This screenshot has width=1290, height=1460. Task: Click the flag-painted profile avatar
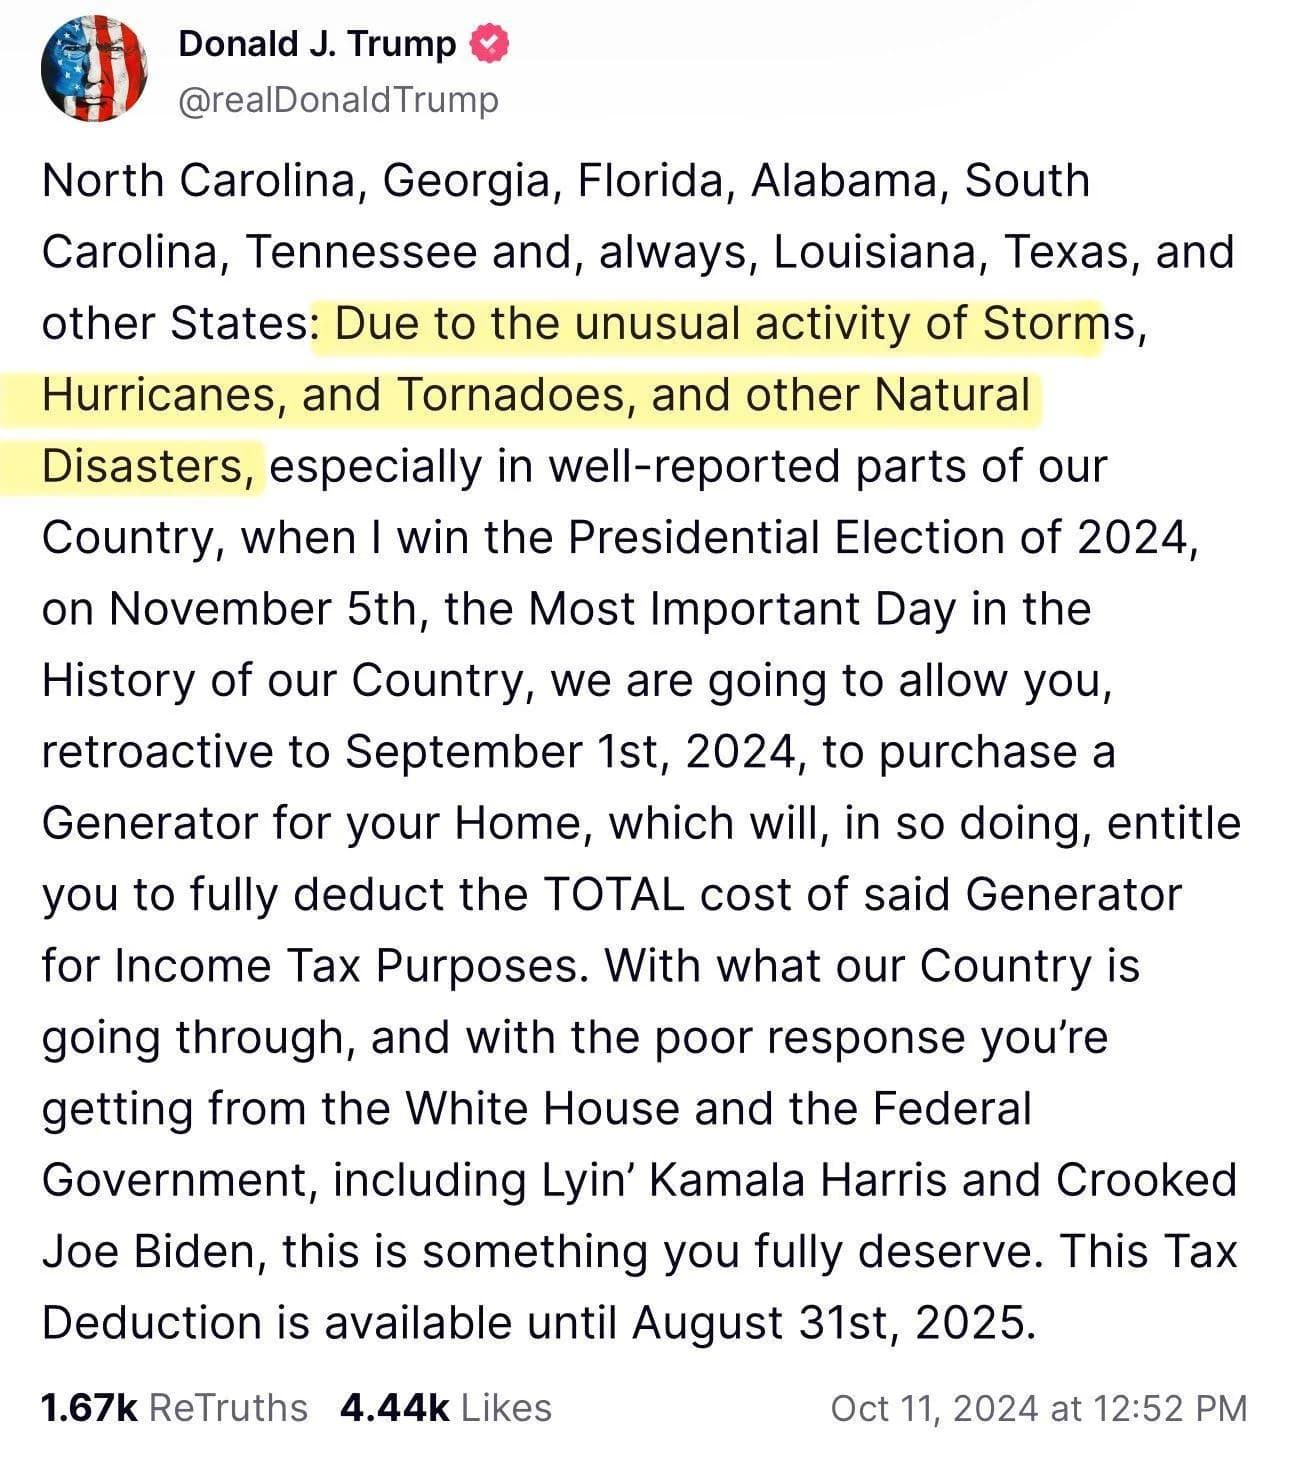click(94, 68)
